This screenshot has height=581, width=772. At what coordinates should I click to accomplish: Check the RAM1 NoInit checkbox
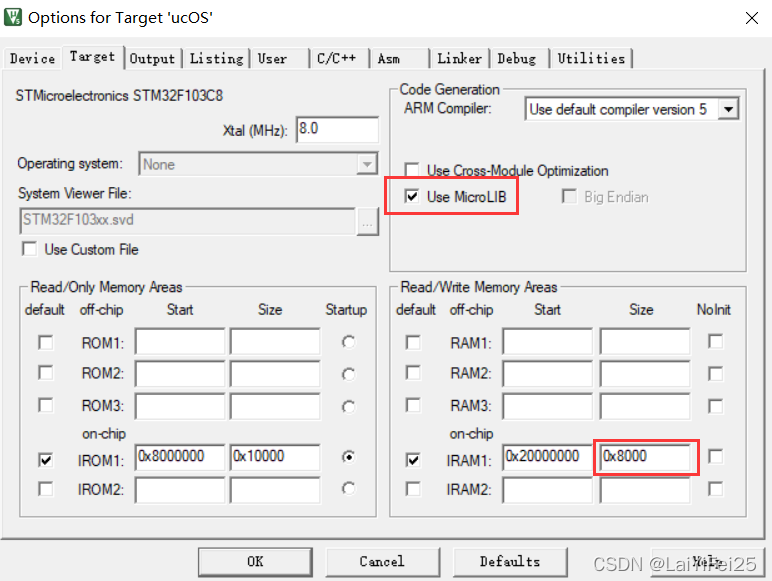point(715,341)
